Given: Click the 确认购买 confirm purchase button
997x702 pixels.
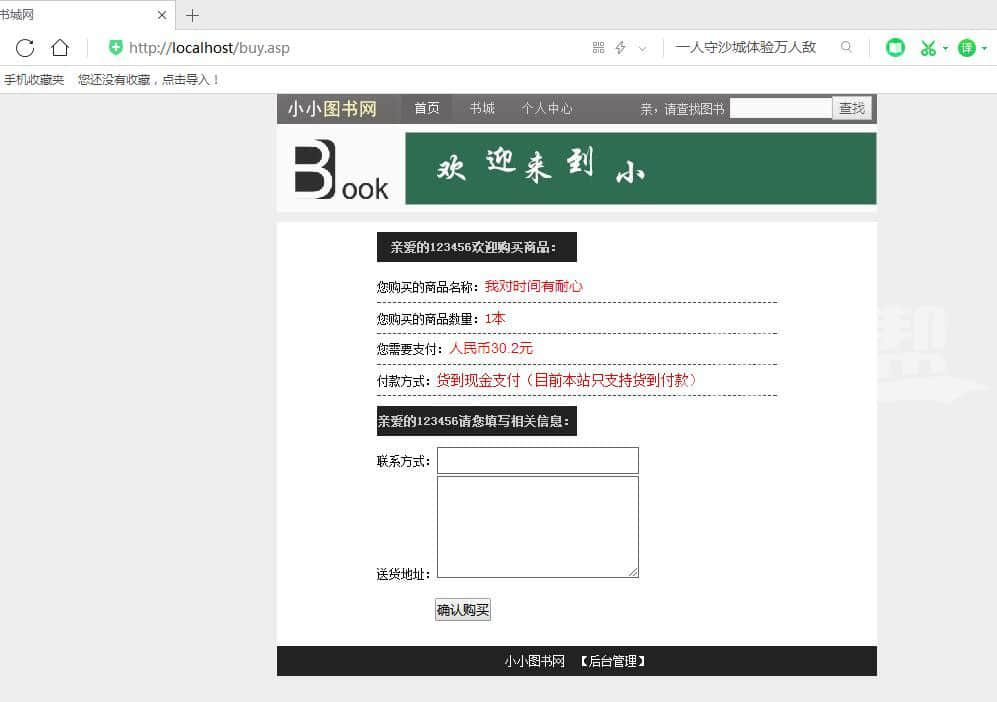Looking at the screenshot, I should 463,610.
